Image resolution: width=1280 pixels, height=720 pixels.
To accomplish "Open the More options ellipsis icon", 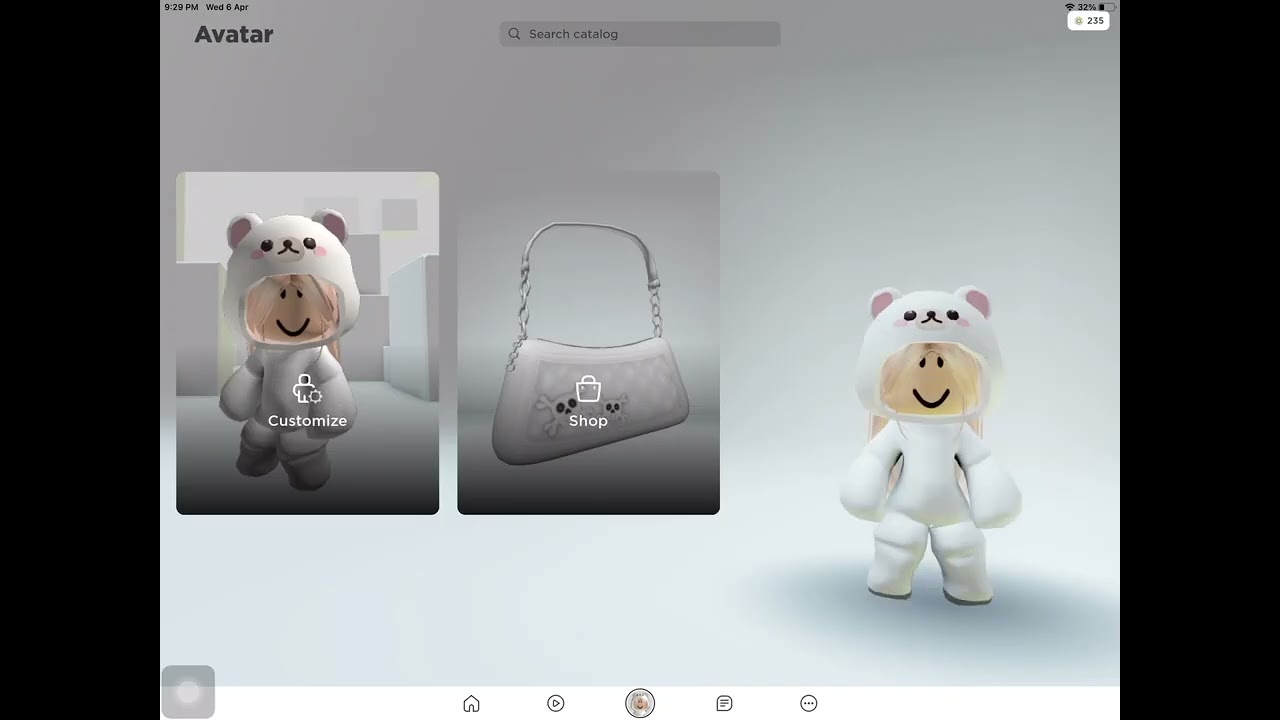I will pos(809,704).
